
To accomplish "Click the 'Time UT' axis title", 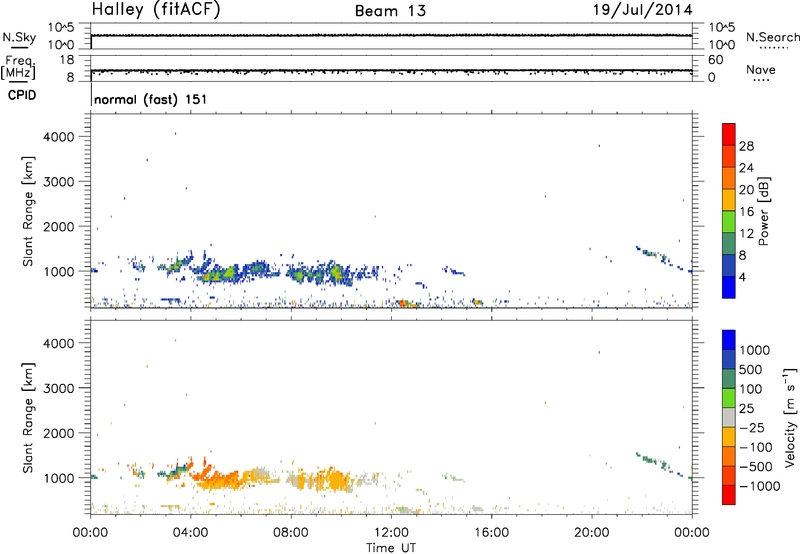I will pos(391,548).
